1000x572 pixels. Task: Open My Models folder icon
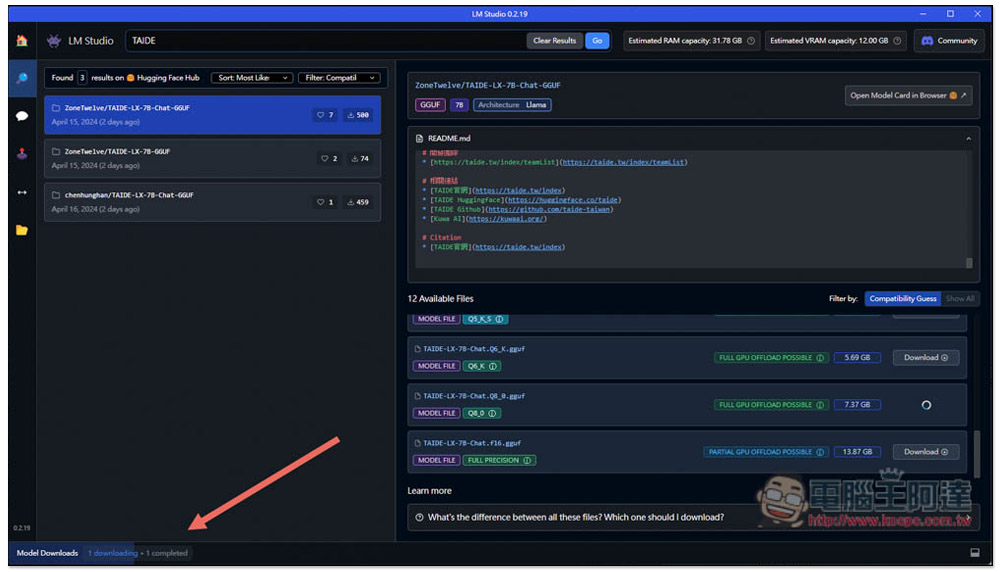[x=22, y=230]
